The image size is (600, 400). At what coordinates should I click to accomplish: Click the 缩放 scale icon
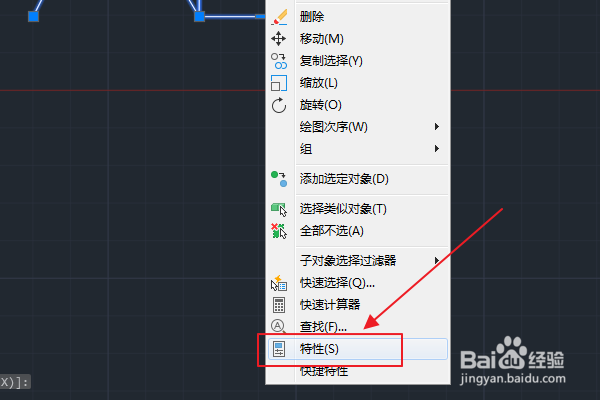coord(279,83)
